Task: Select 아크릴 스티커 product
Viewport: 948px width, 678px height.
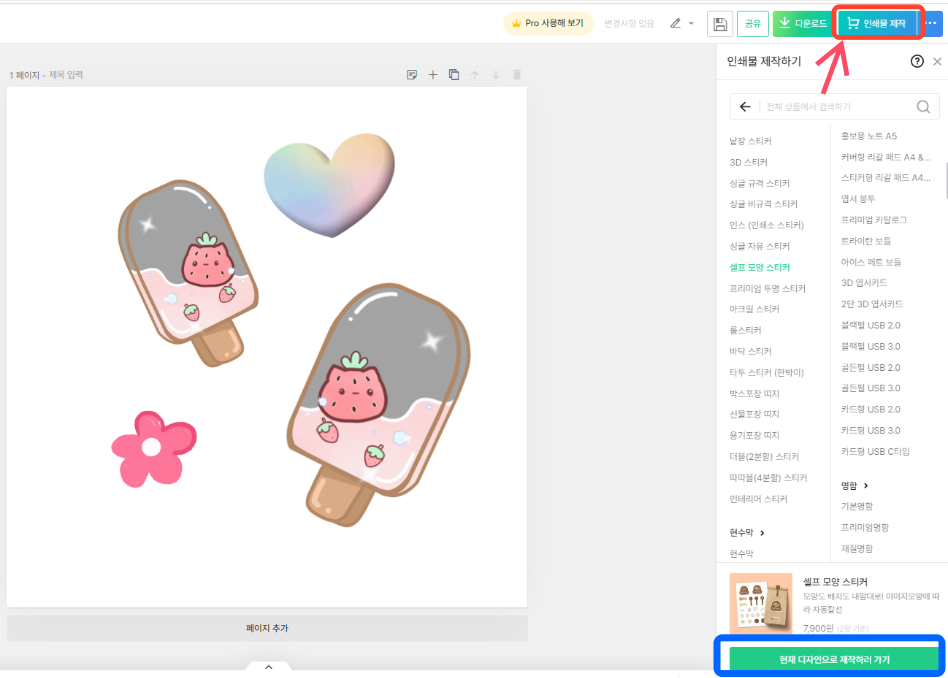Action: point(755,309)
